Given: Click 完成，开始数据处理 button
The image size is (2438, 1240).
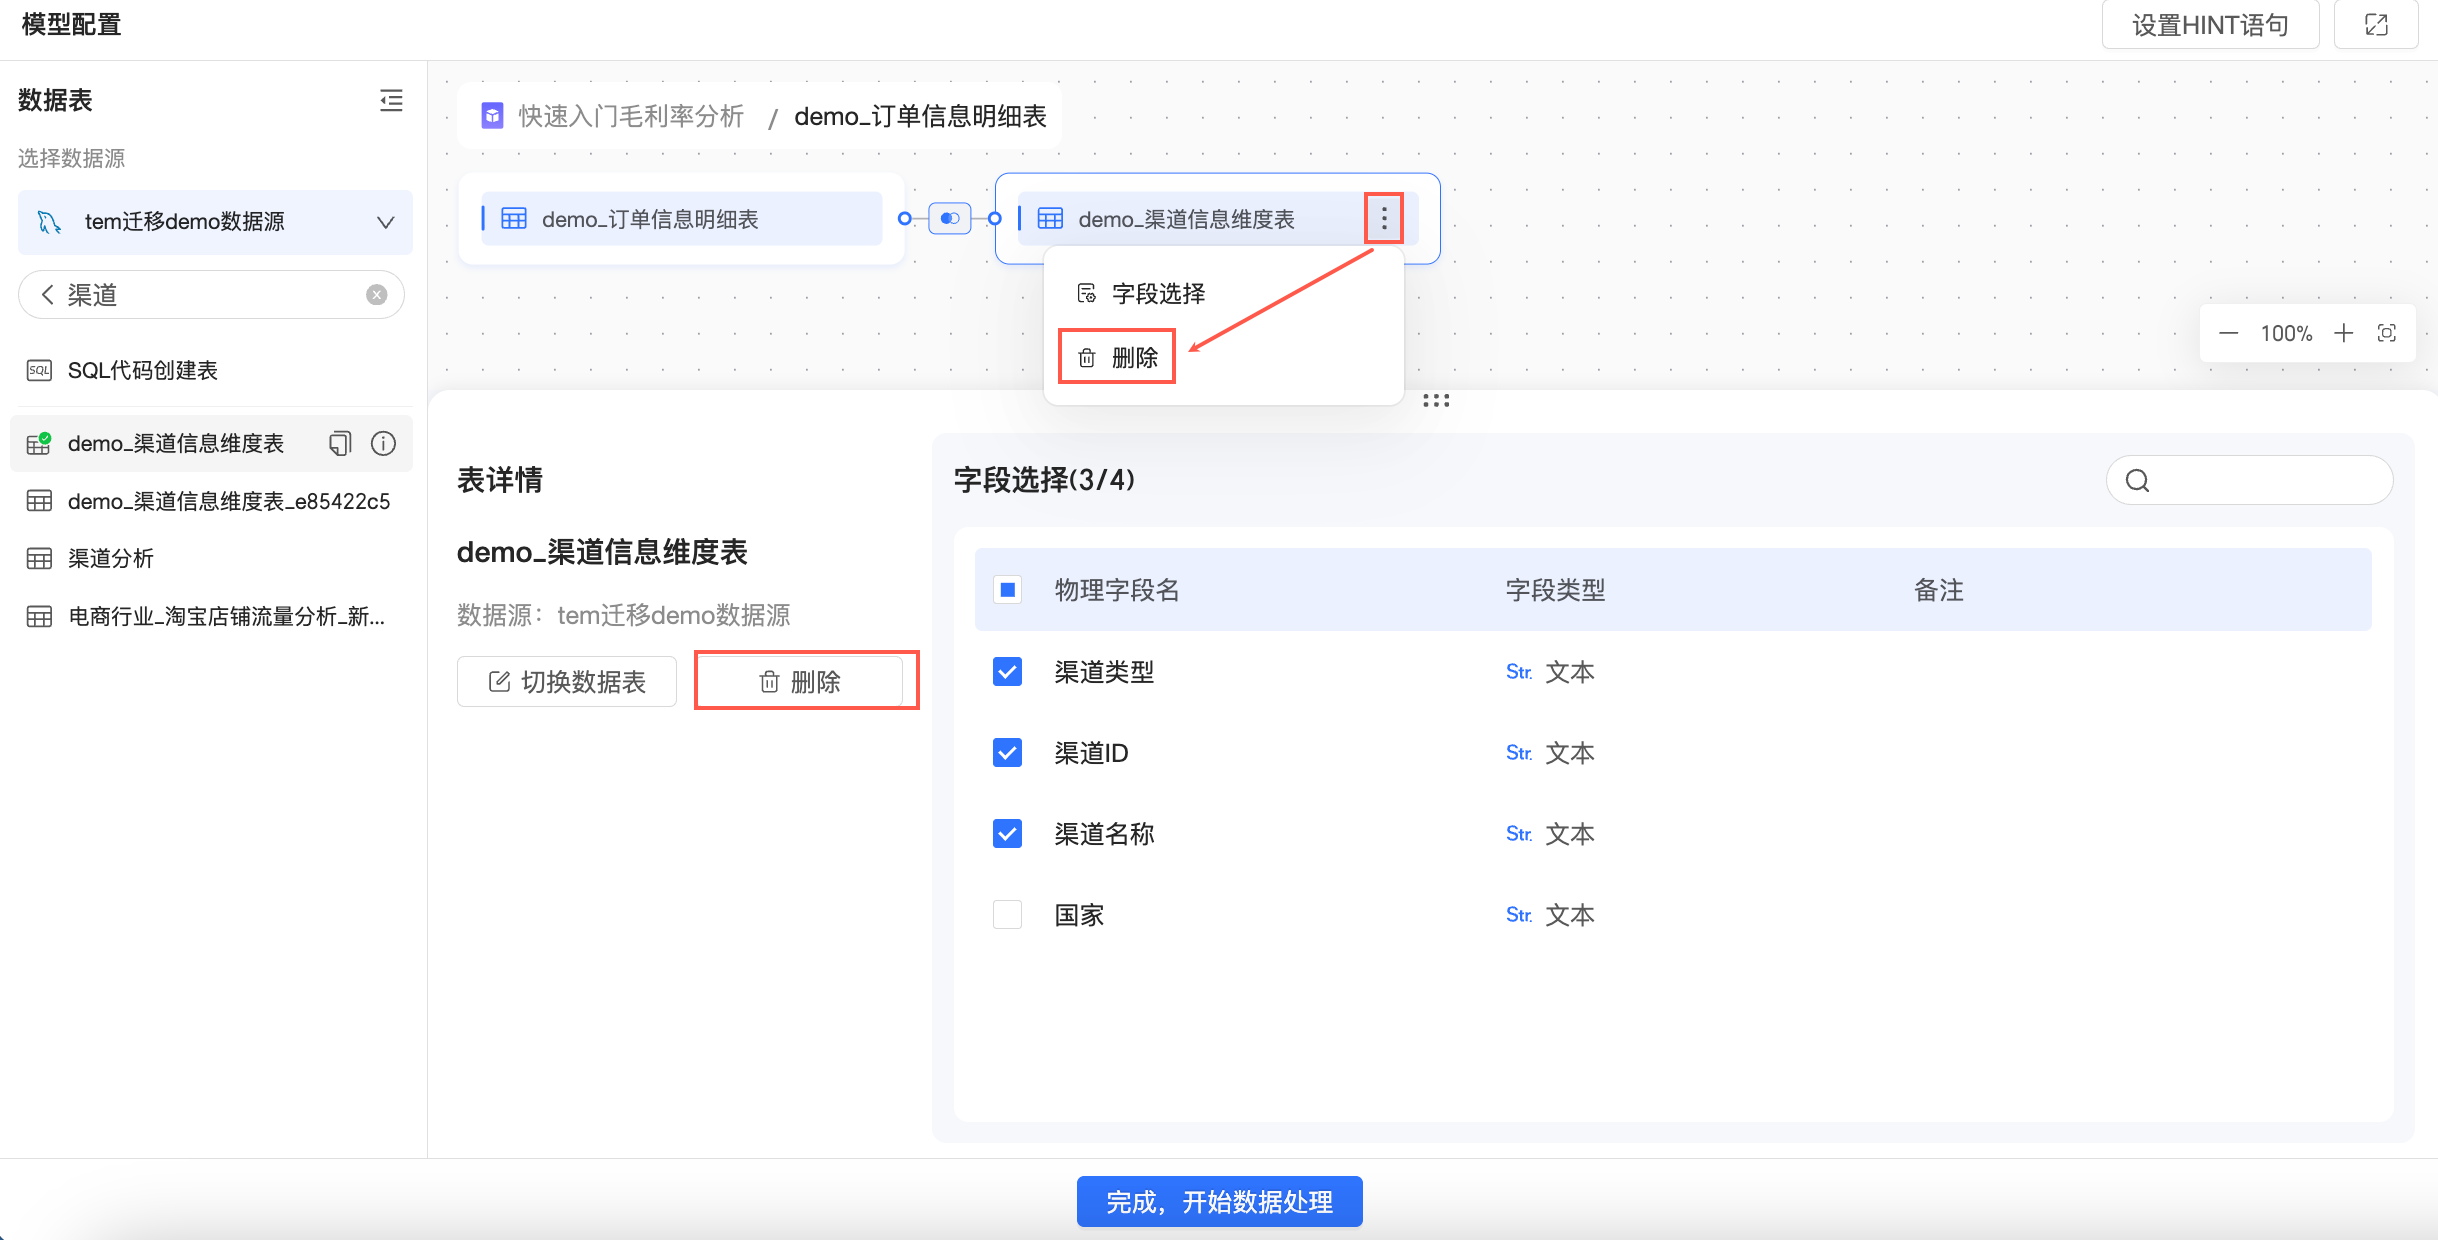Looking at the screenshot, I should coord(1219,1201).
